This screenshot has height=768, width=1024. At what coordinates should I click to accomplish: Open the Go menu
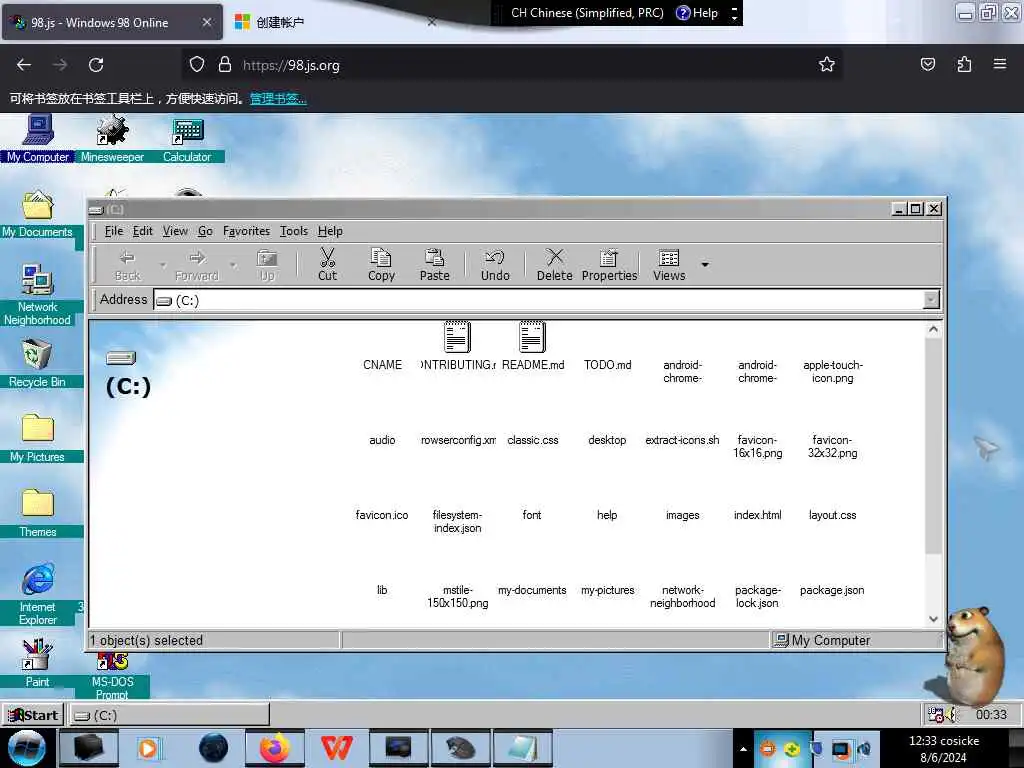(205, 231)
